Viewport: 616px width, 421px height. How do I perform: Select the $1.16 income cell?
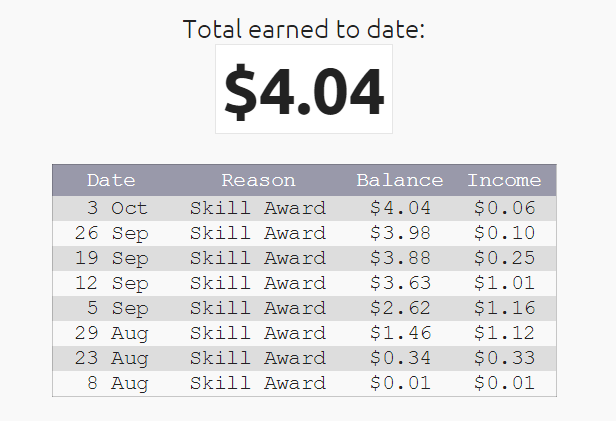[504, 308]
